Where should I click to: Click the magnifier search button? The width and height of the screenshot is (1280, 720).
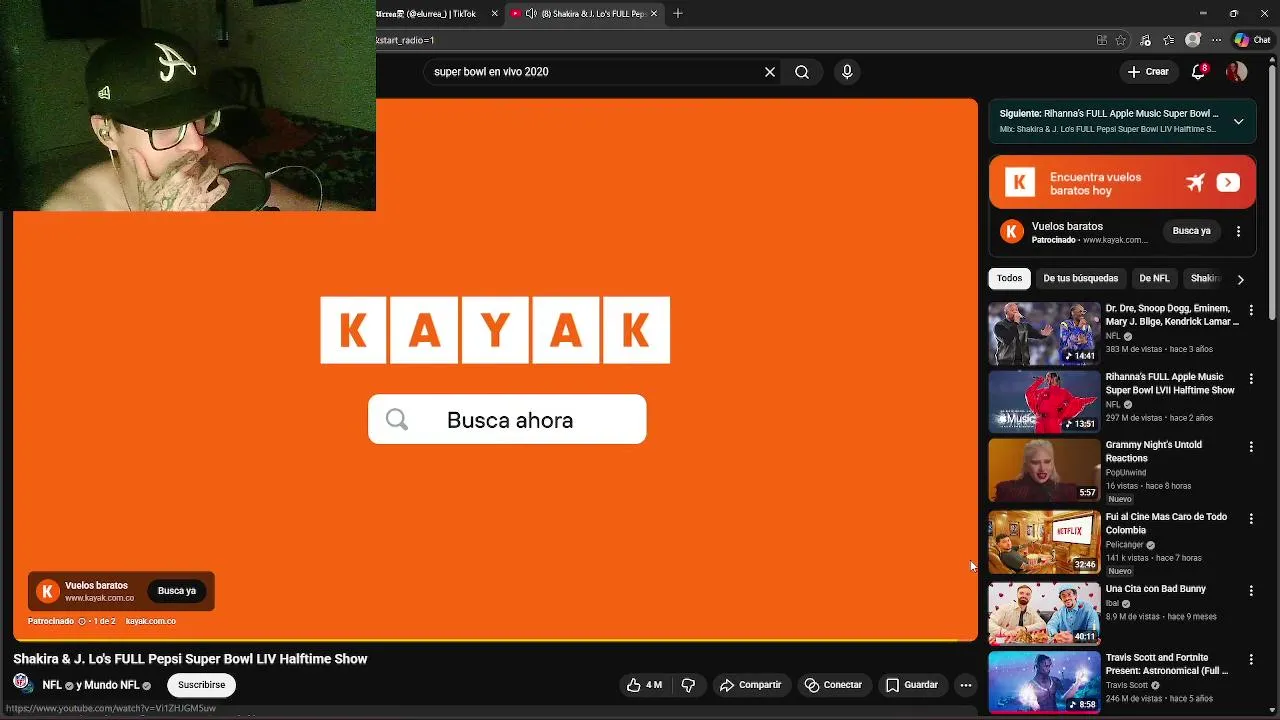802,72
